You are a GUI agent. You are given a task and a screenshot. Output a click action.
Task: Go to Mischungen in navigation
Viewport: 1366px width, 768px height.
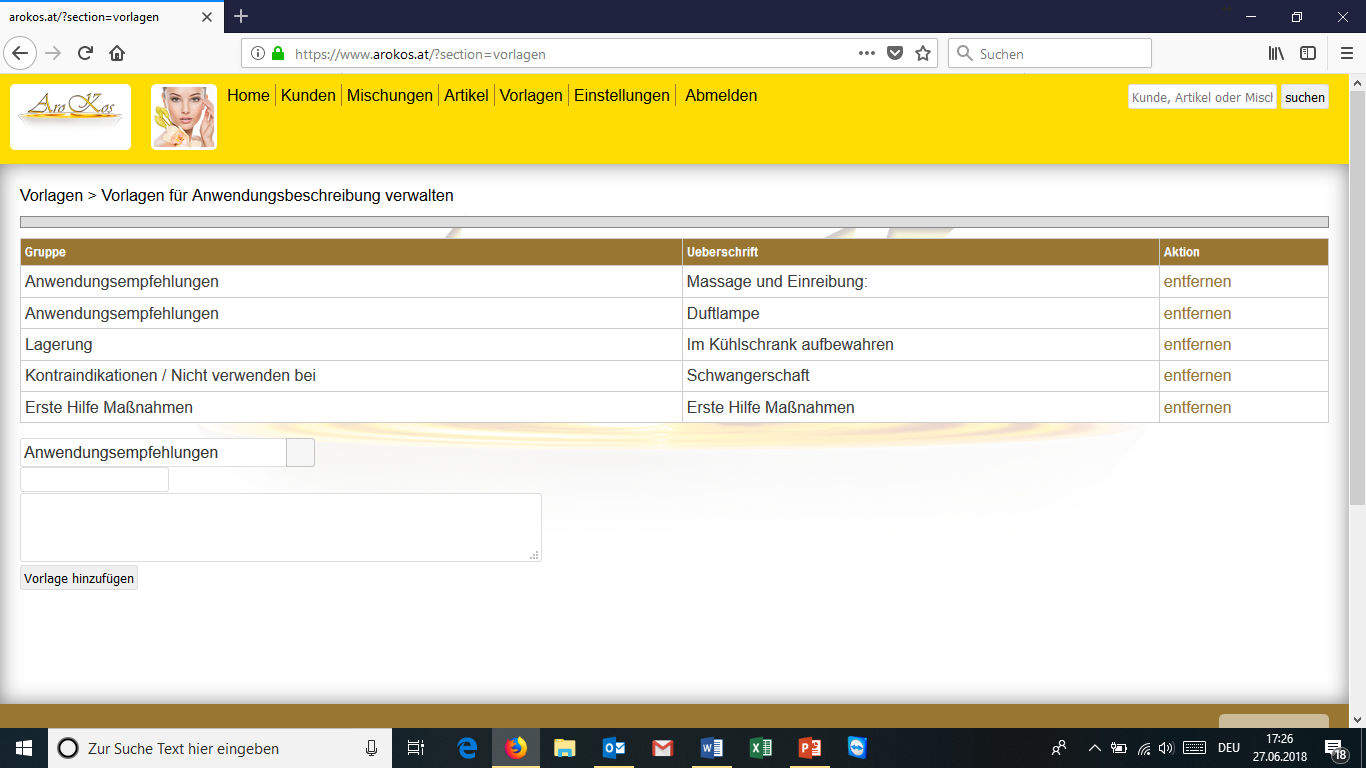click(390, 96)
